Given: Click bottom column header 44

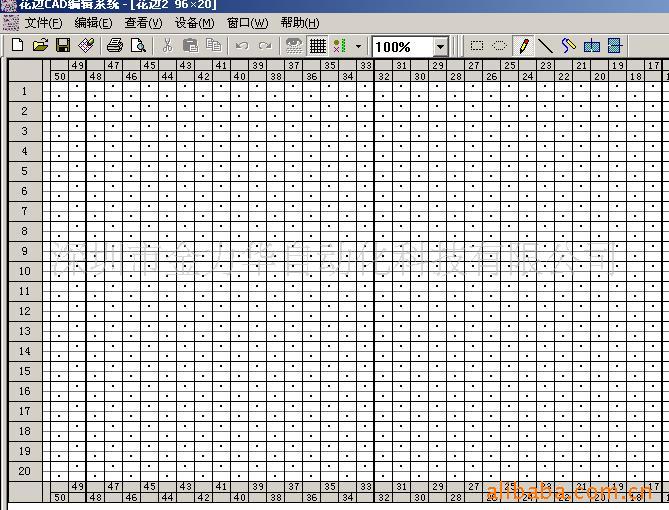Looking at the screenshot, I should 167,497.
